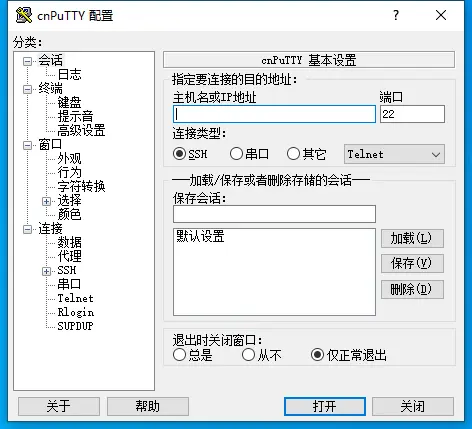
Task: Click the 删除(D) button
Action: click(412, 289)
